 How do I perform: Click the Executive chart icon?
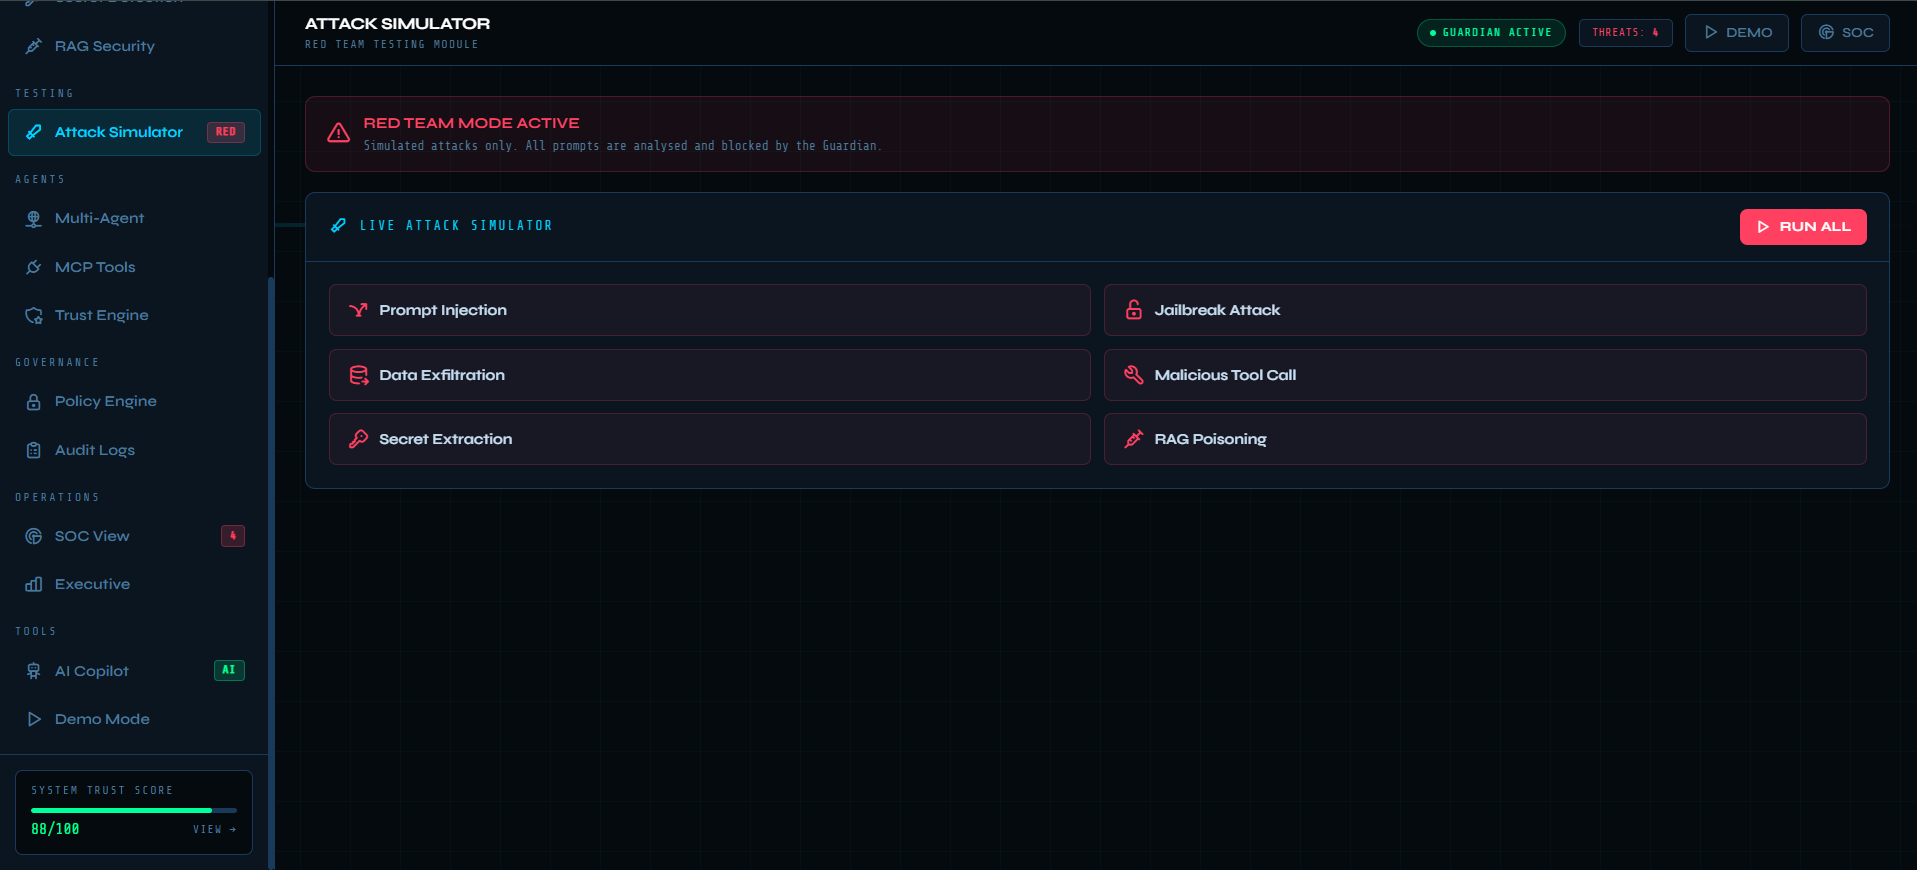[x=34, y=584]
